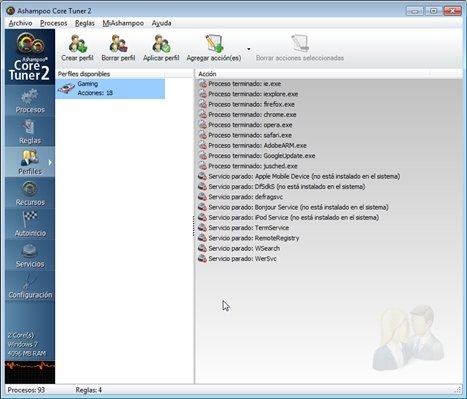Click the service icon beside WSearch
This screenshot has width=467, height=399.
202,249
